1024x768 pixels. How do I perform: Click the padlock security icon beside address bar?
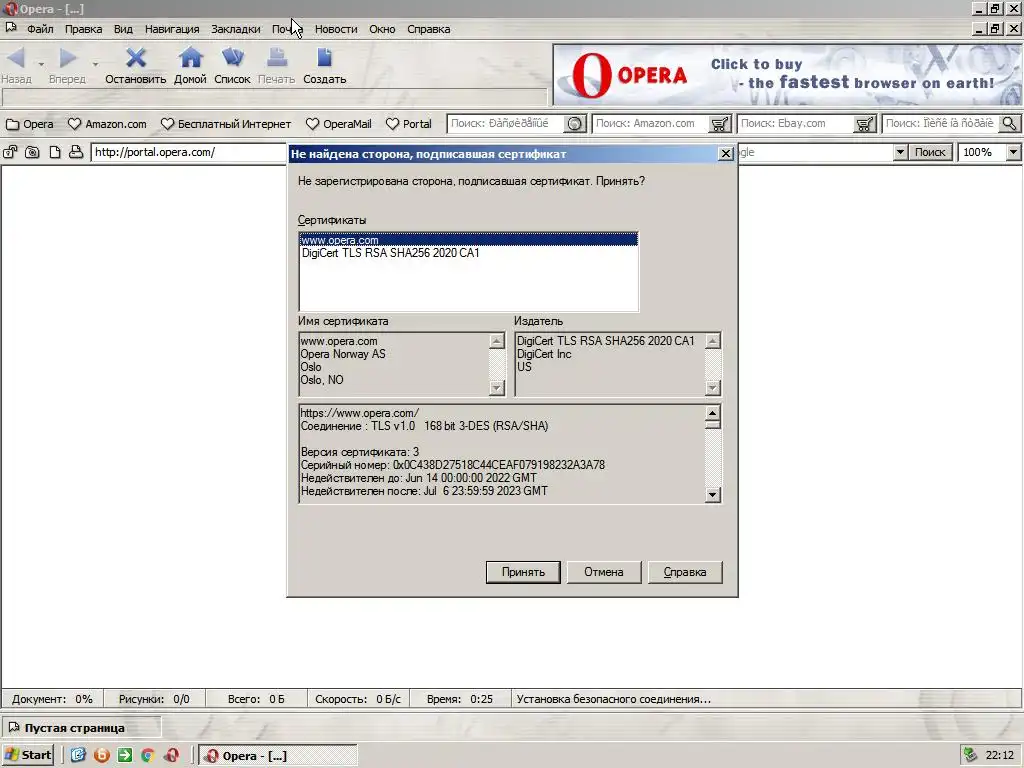(x=10, y=152)
